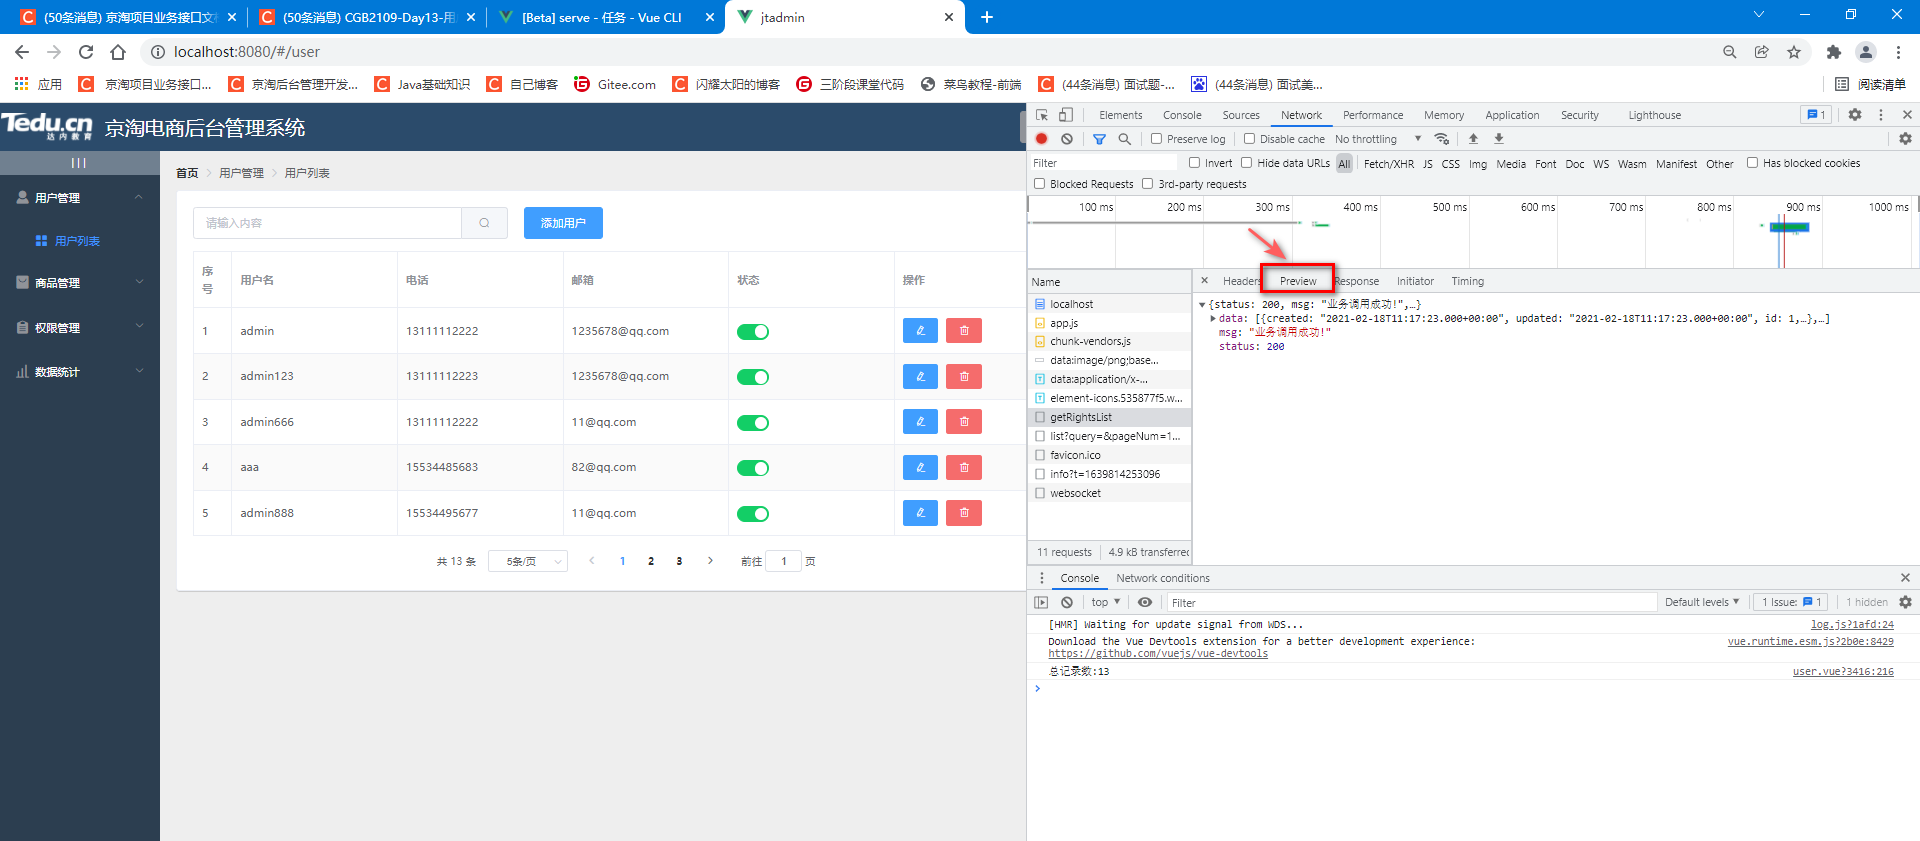Enable Hide data URLs checkbox

point(1246,163)
